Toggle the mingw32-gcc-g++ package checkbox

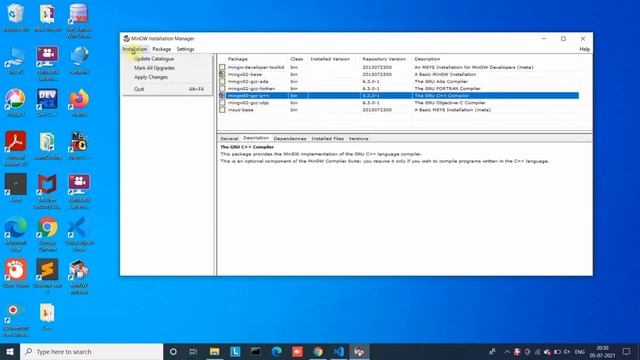(222, 96)
